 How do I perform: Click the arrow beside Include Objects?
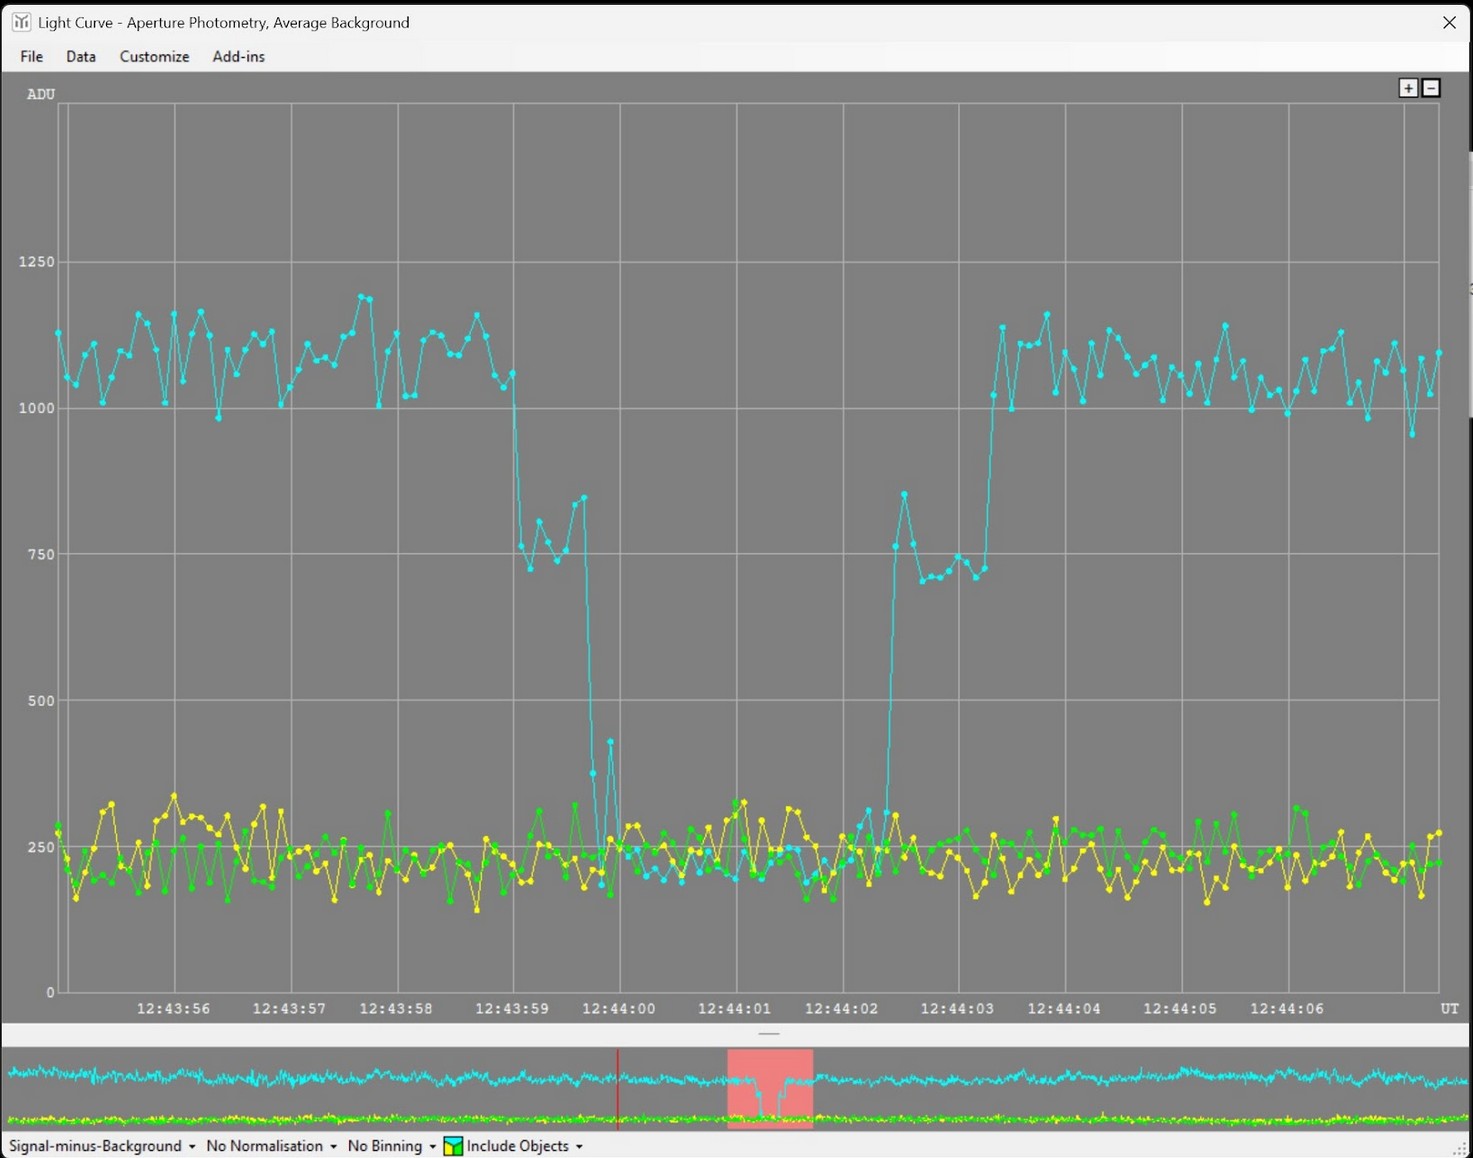579,1147
